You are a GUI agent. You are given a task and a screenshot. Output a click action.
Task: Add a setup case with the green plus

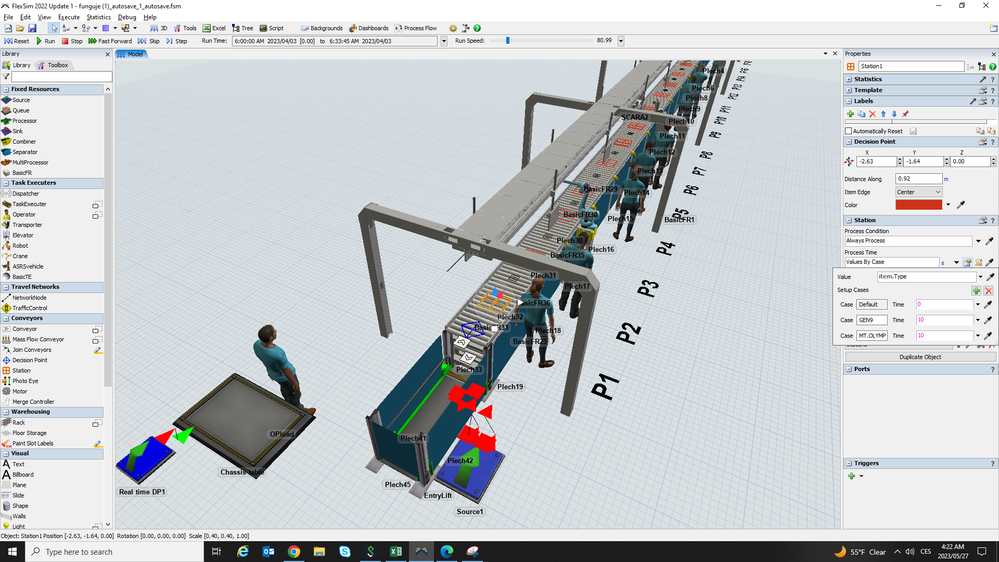click(976, 291)
